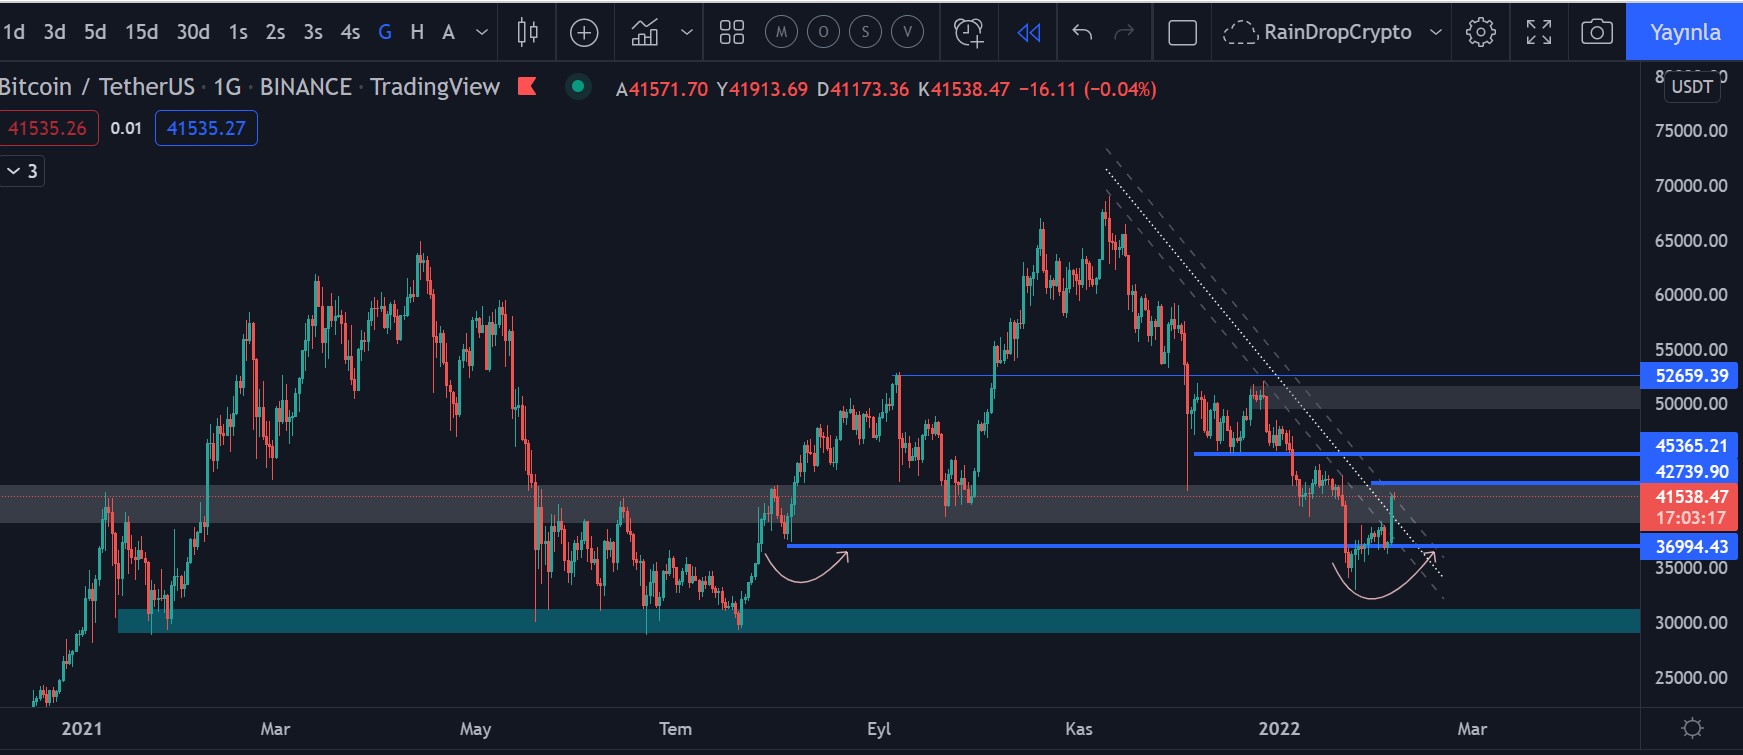Click the Kas label on time axis
The image size is (1743, 755).
[1079, 728]
